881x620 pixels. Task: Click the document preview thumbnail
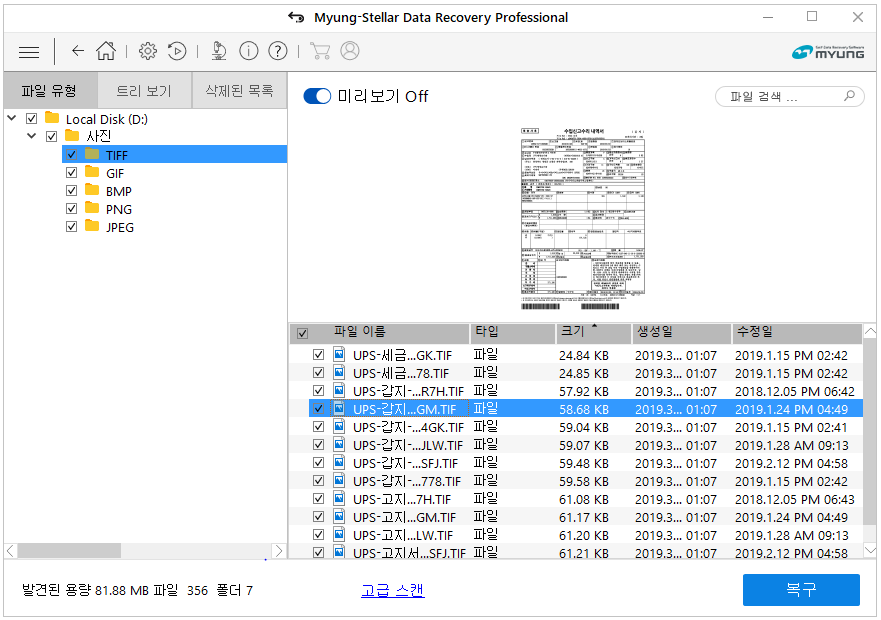[x=583, y=219]
